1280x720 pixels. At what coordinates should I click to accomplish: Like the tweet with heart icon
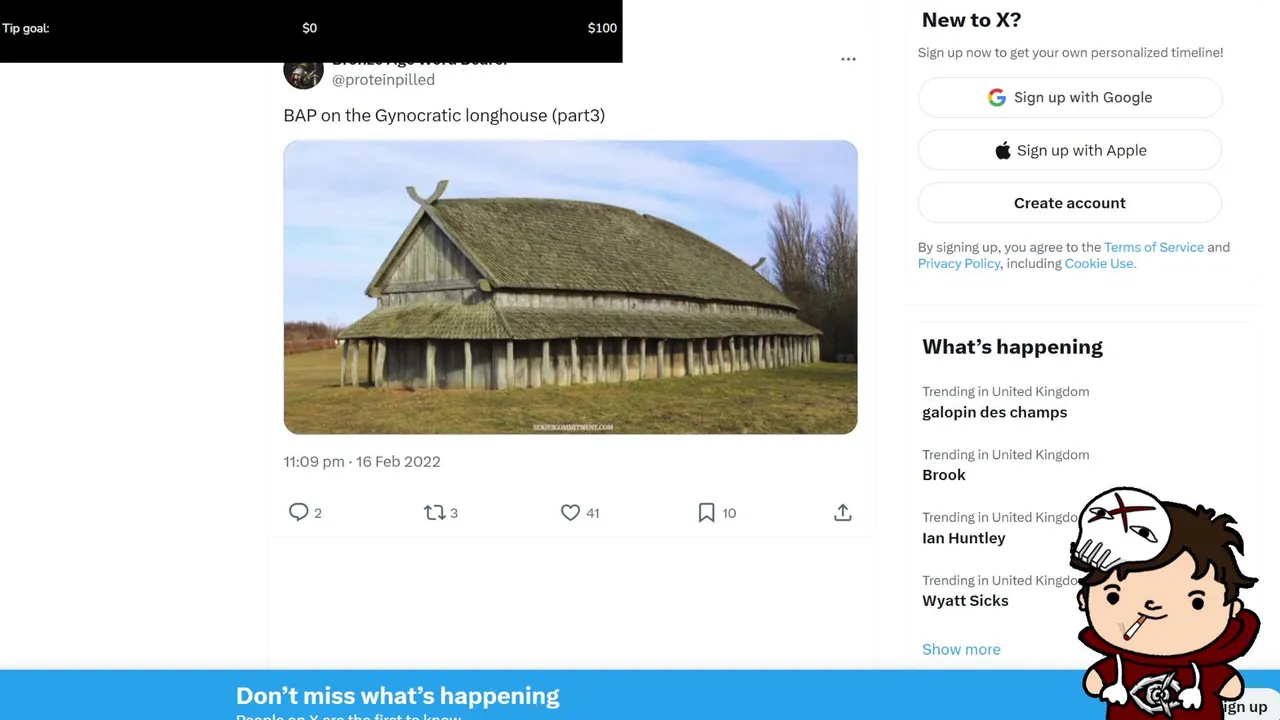[x=570, y=512]
